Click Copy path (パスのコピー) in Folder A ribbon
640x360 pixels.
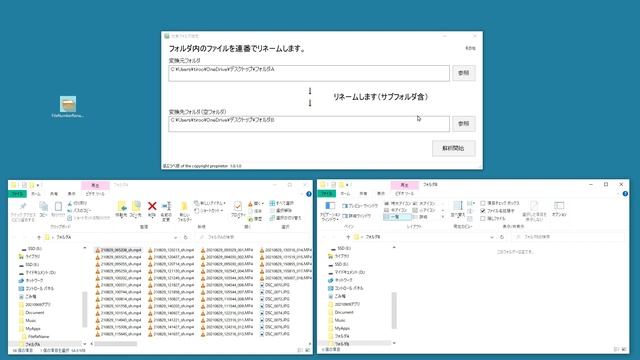click(x=79, y=210)
